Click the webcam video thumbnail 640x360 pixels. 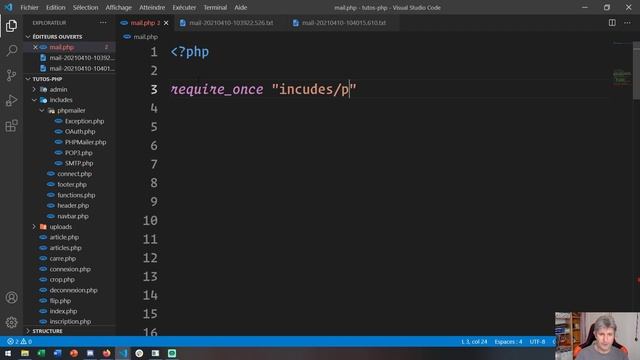coord(597,336)
